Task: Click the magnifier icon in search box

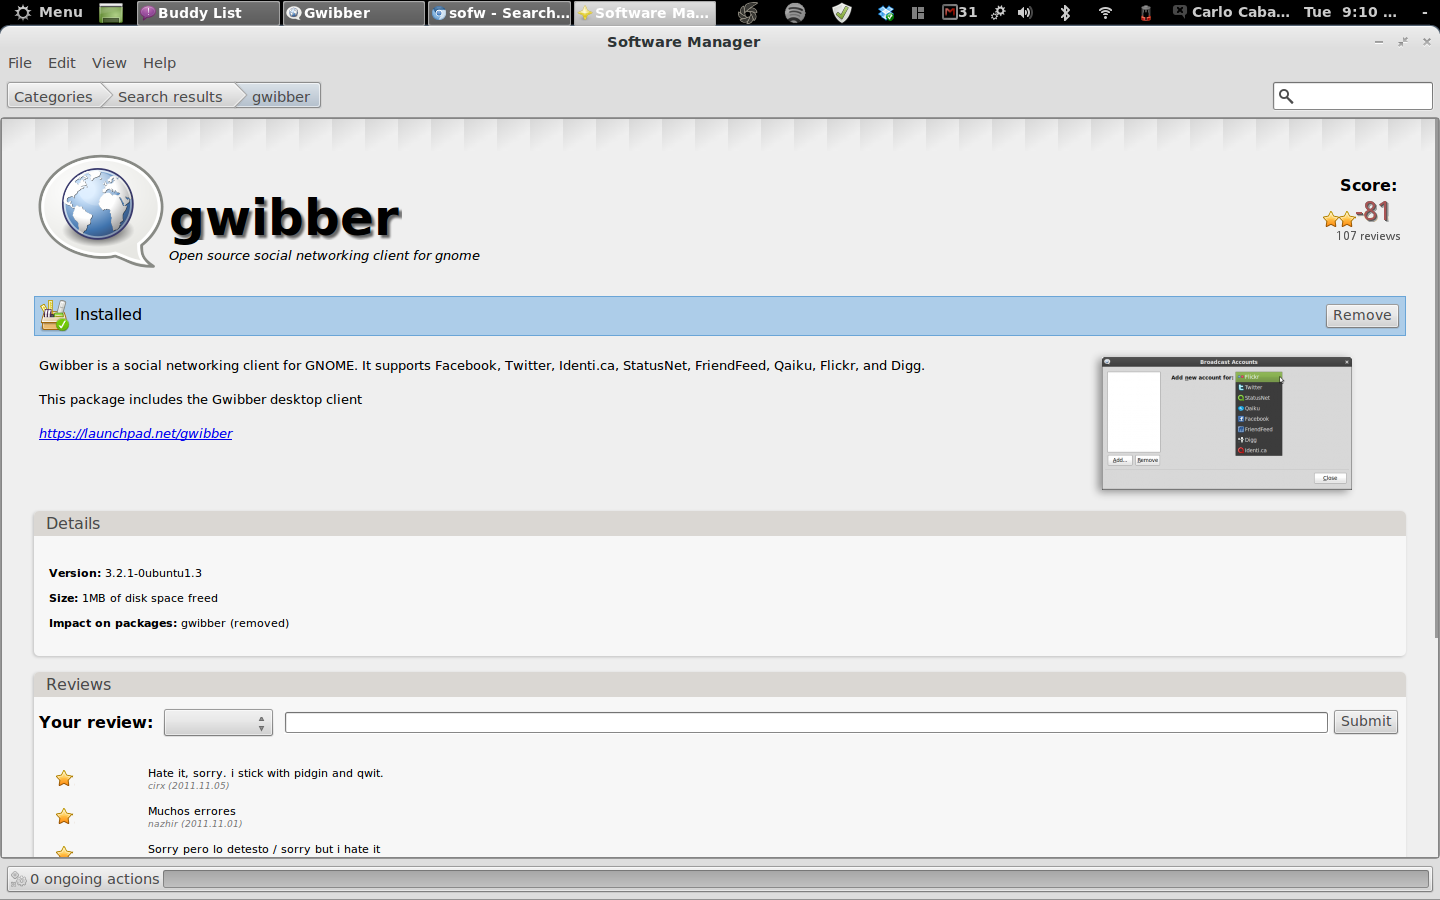Action: pos(1286,97)
